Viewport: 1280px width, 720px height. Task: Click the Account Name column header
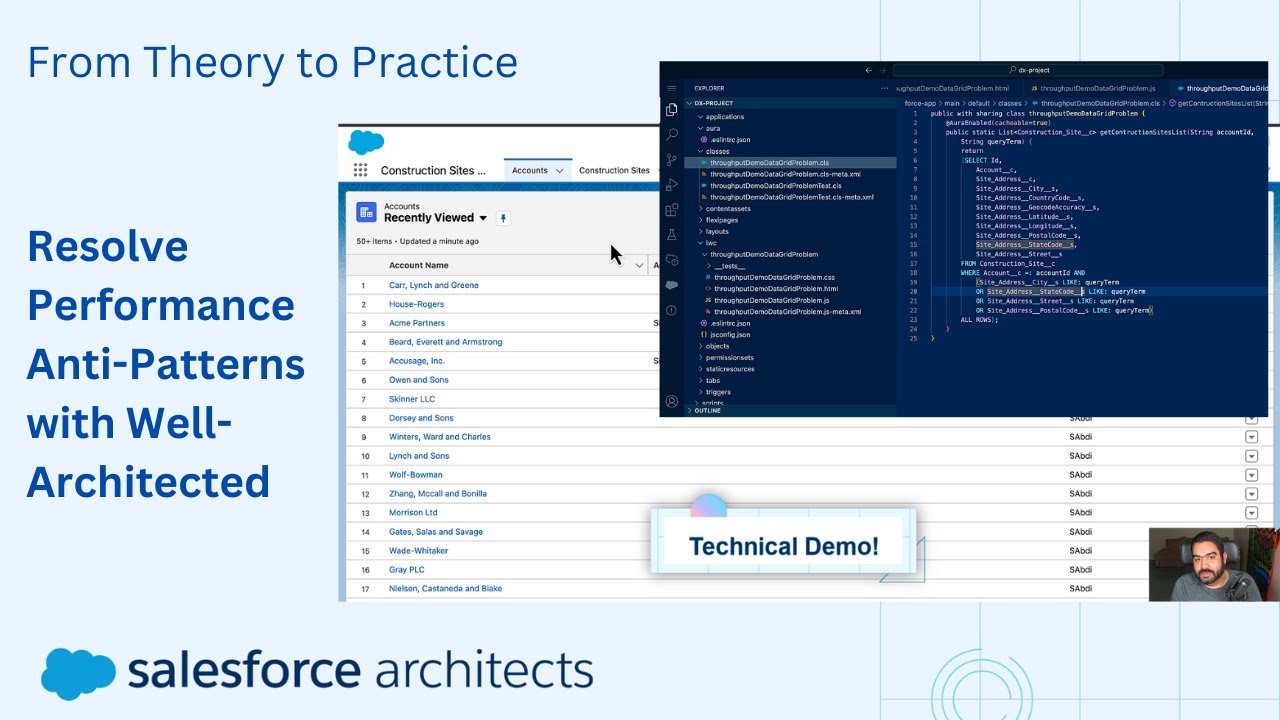tap(419, 265)
